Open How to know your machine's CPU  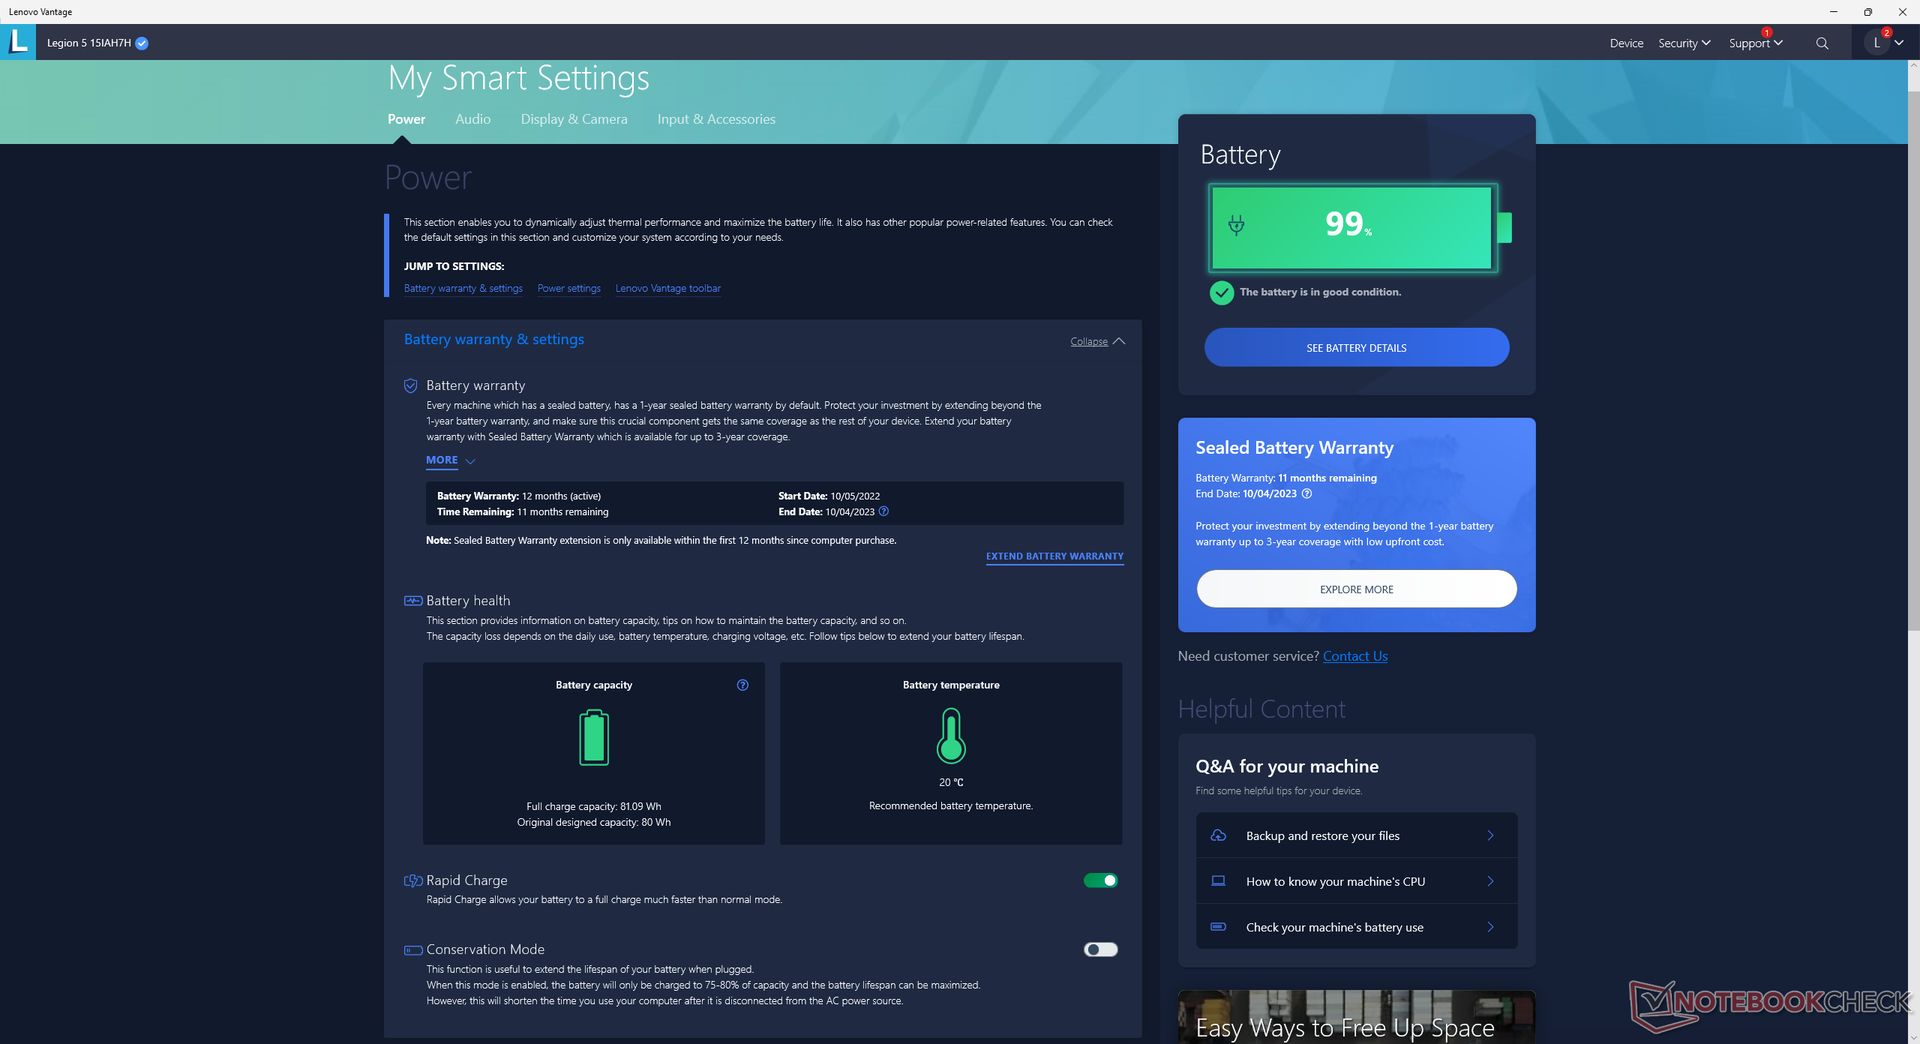[x=1356, y=881]
